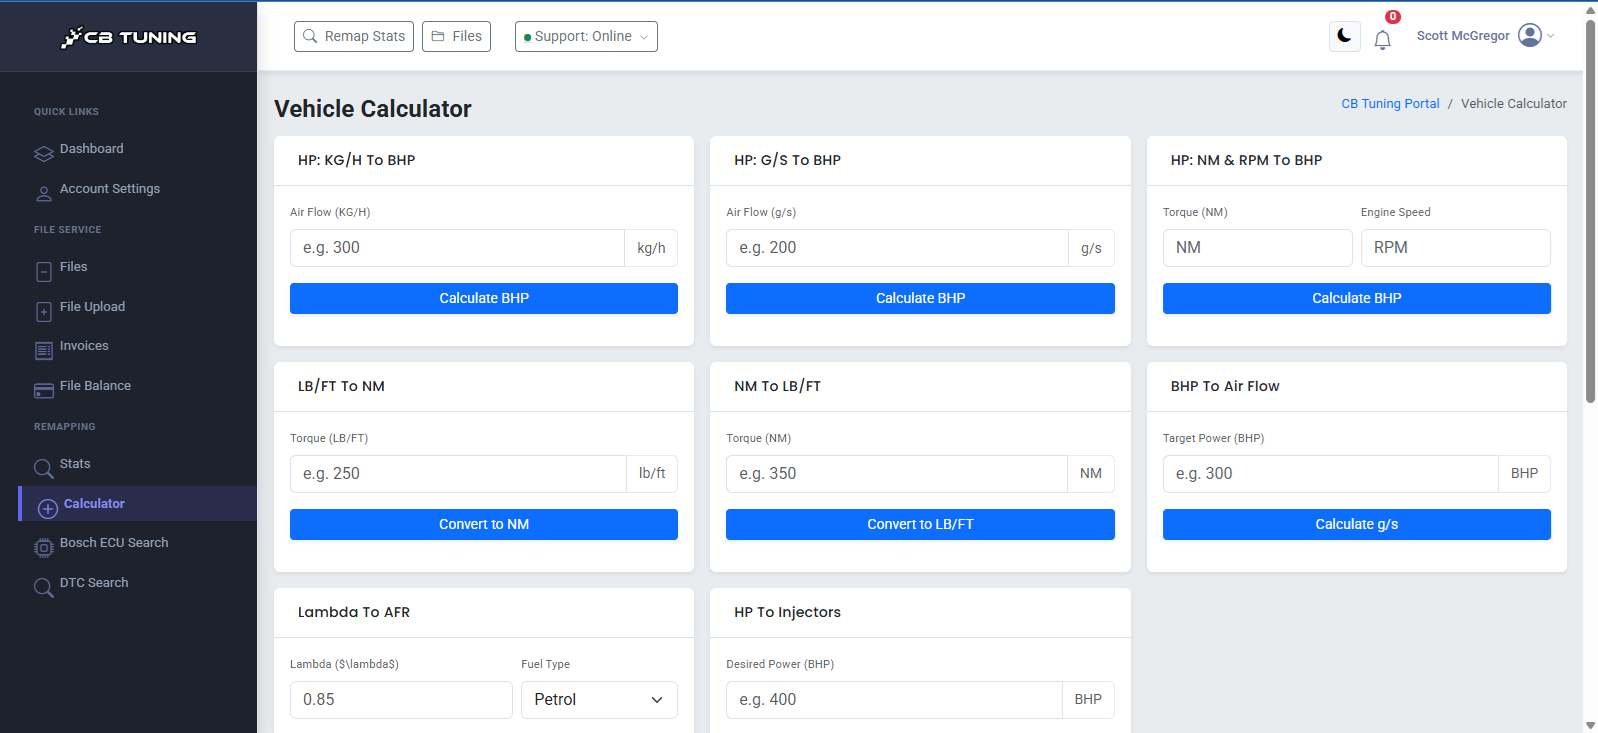Click the folder icon in top Files button
This screenshot has height=733, width=1598.
(x=438, y=36)
